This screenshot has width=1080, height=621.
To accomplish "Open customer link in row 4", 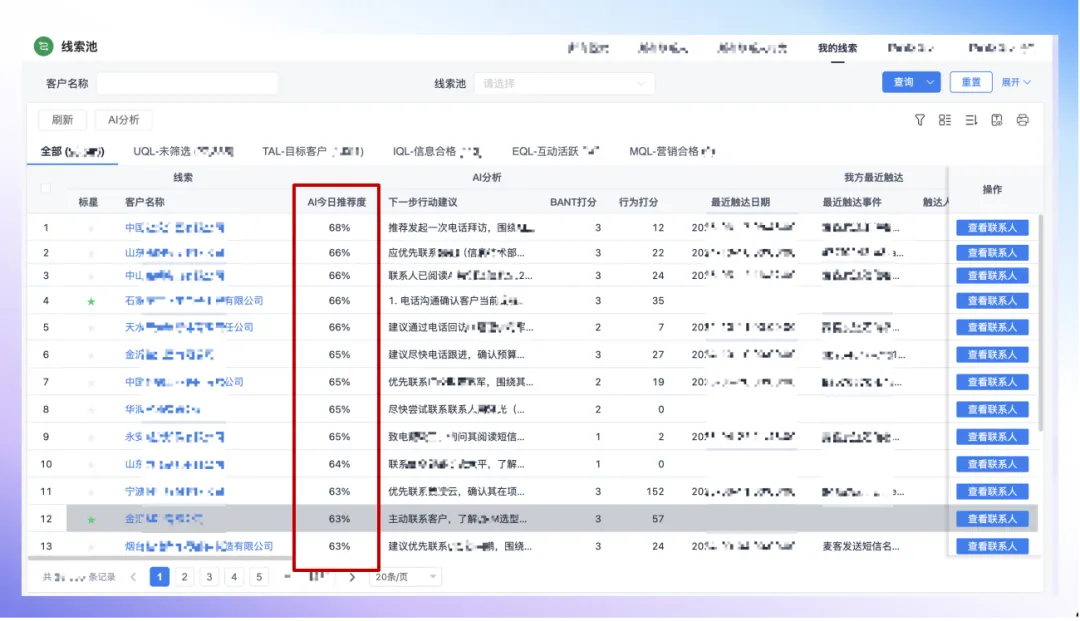I will click(x=194, y=301).
